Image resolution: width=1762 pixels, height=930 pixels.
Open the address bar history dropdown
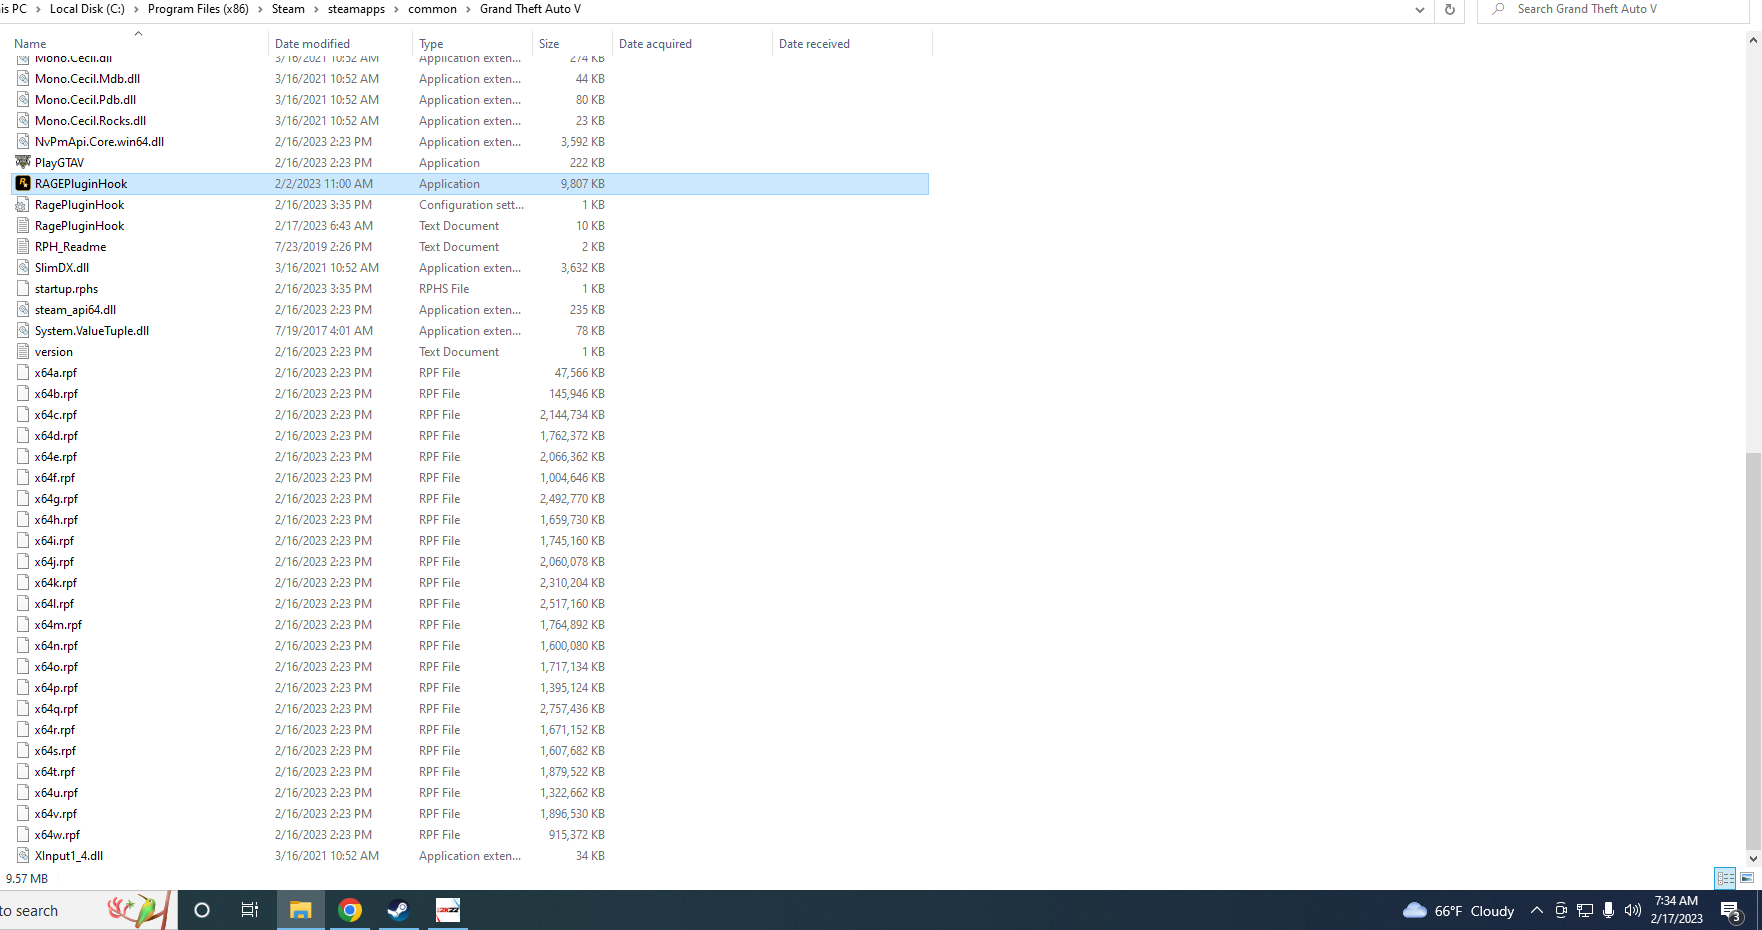click(1420, 10)
